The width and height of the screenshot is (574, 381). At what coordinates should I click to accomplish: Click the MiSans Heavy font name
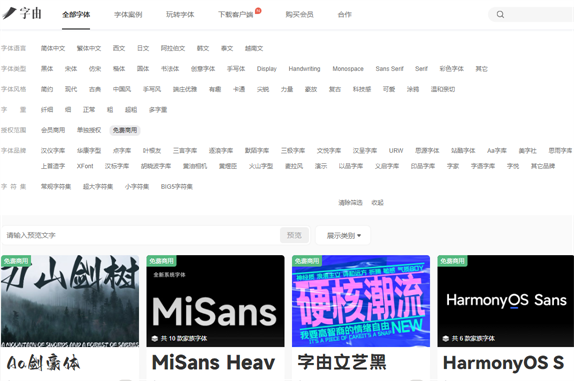pos(213,363)
